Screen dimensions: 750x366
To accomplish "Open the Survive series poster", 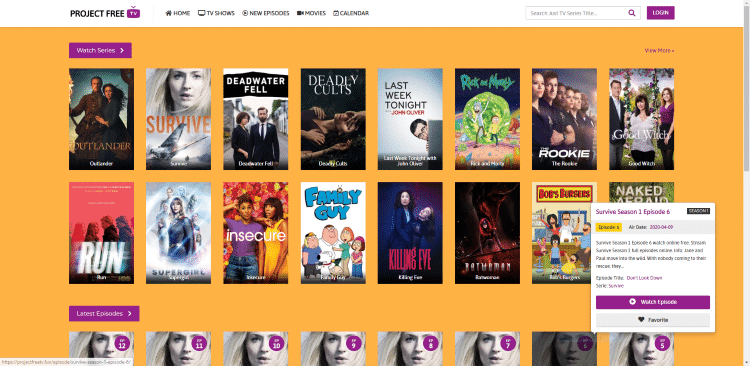I will click(178, 119).
